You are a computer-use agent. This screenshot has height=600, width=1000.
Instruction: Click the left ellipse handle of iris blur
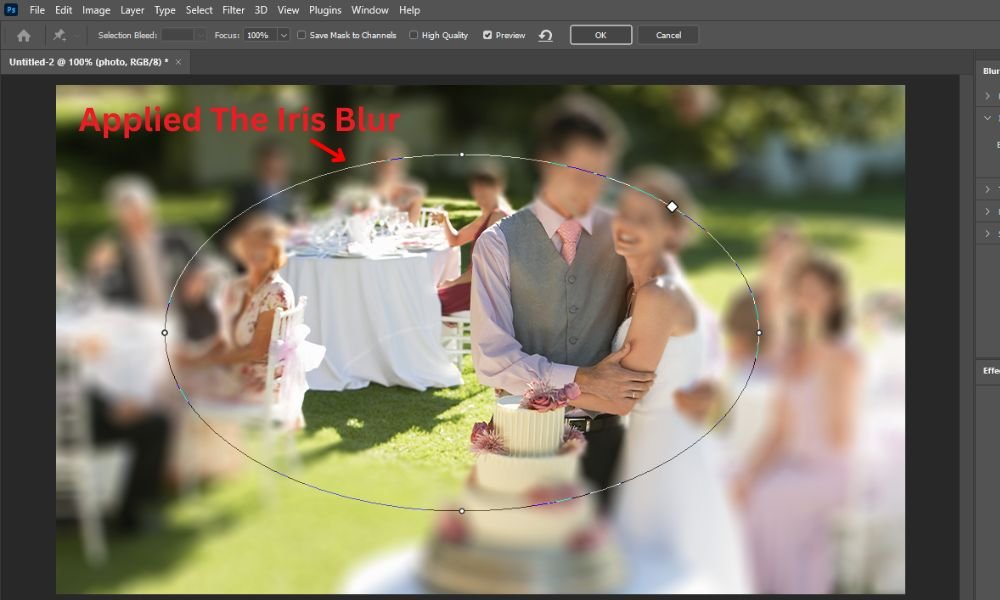click(x=165, y=332)
